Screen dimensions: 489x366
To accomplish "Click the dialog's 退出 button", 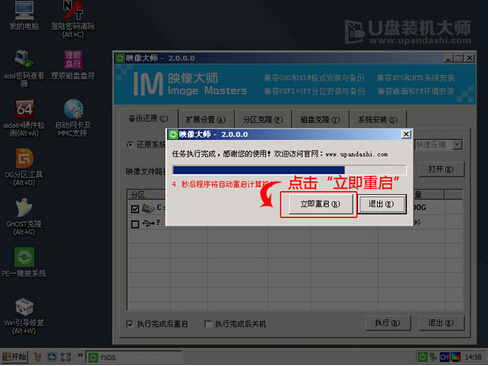I will pyautogui.click(x=381, y=204).
